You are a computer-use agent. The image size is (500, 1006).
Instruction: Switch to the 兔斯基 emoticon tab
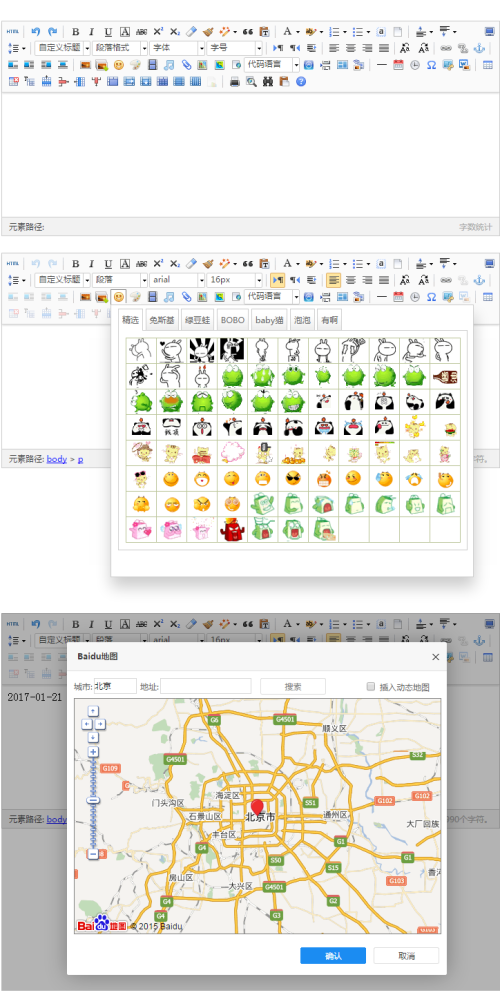click(161, 320)
